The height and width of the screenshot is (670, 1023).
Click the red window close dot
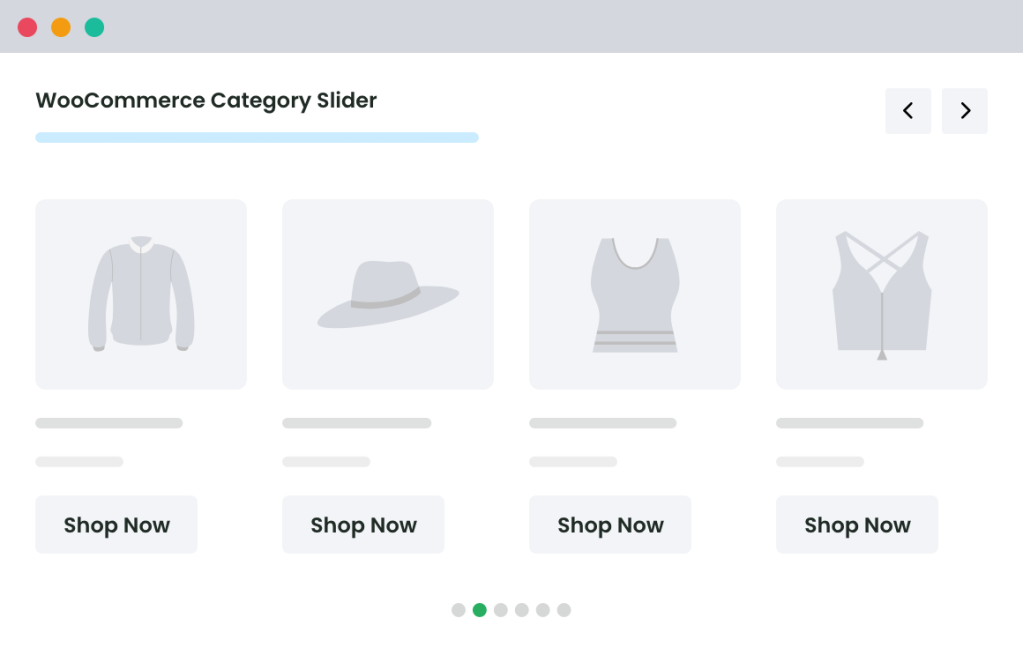27,27
